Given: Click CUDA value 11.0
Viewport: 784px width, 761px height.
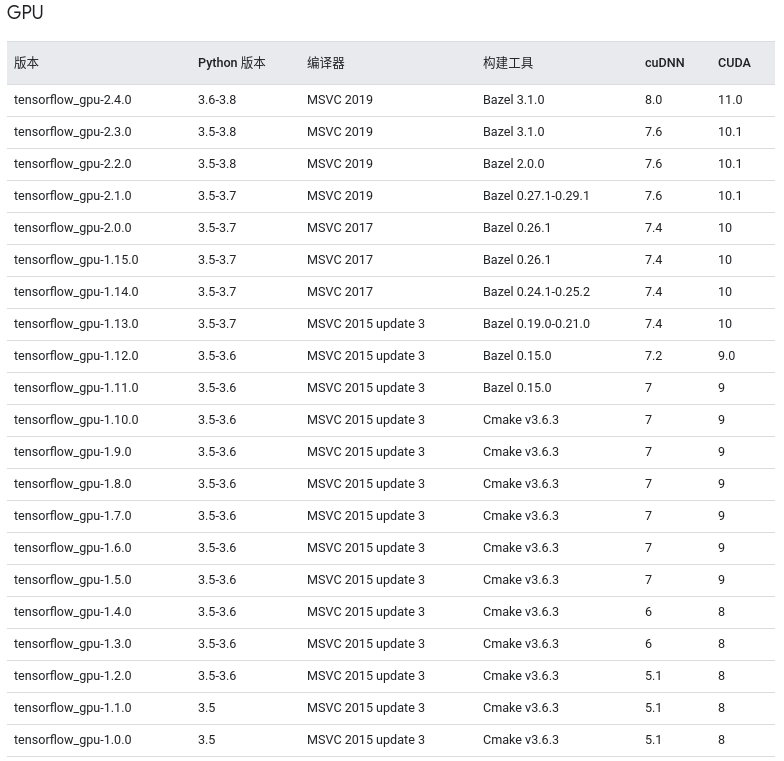Looking at the screenshot, I should click(730, 100).
